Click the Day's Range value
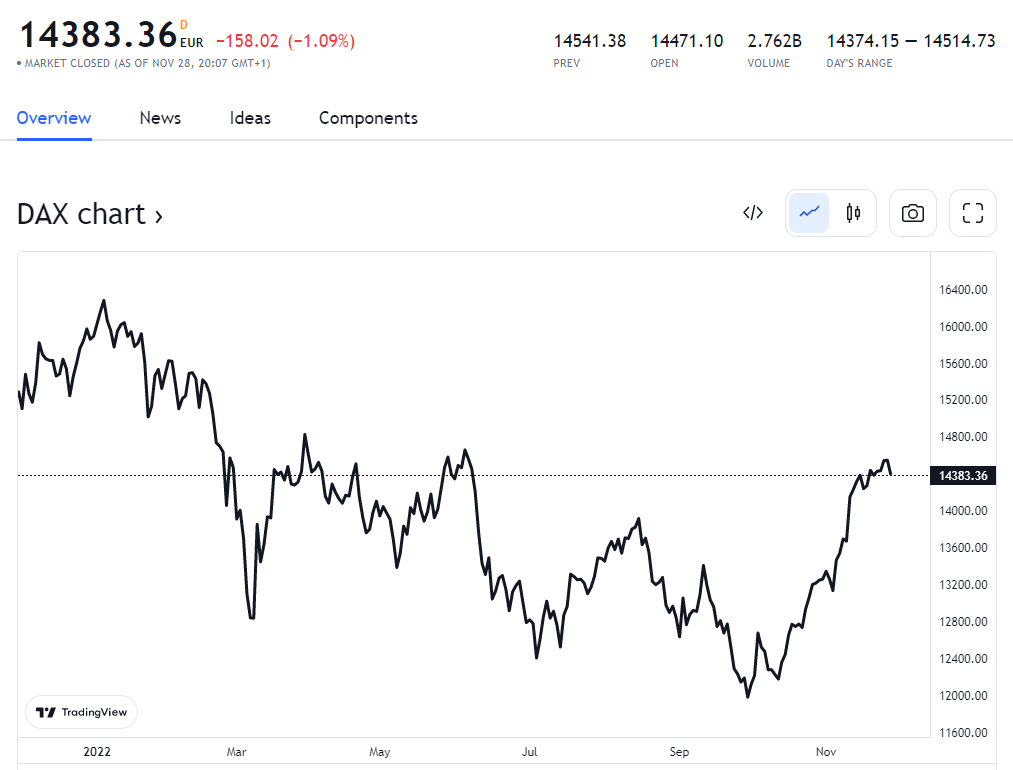The image size is (1013, 770). pos(910,41)
